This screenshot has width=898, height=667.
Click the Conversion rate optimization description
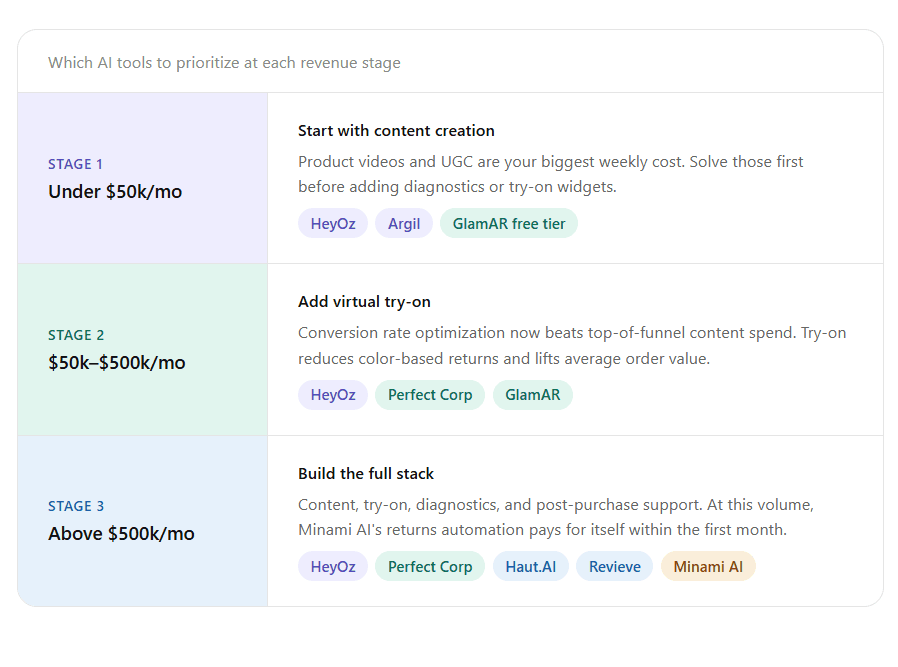pos(572,346)
